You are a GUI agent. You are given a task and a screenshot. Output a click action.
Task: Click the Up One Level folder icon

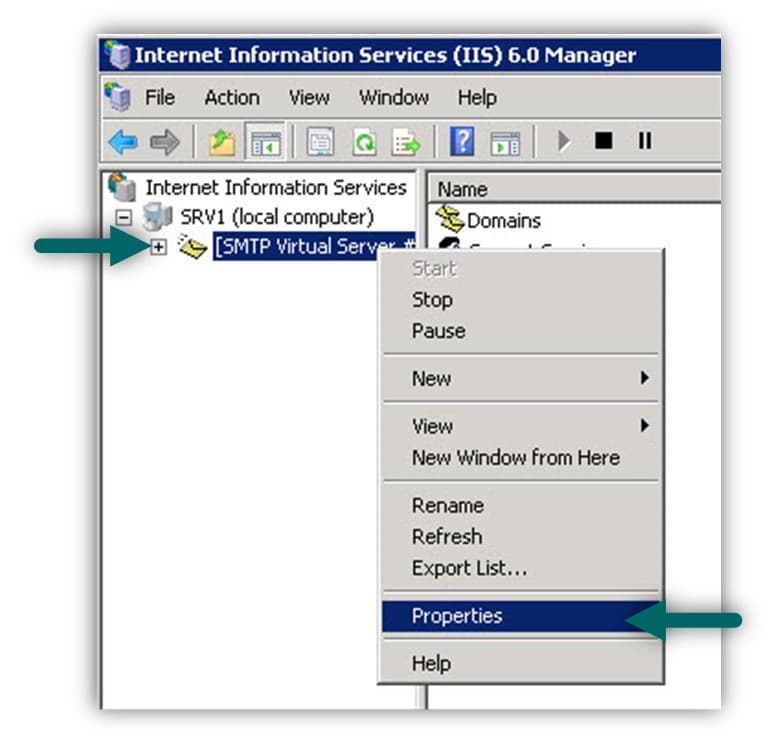click(222, 143)
